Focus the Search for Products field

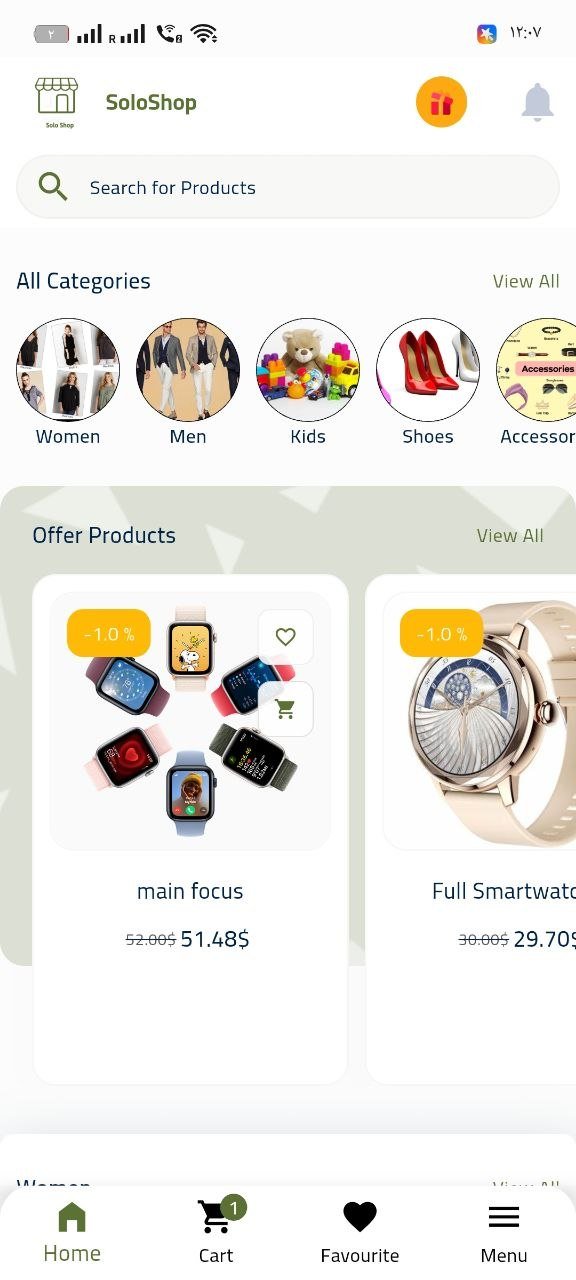click(288, 187)
